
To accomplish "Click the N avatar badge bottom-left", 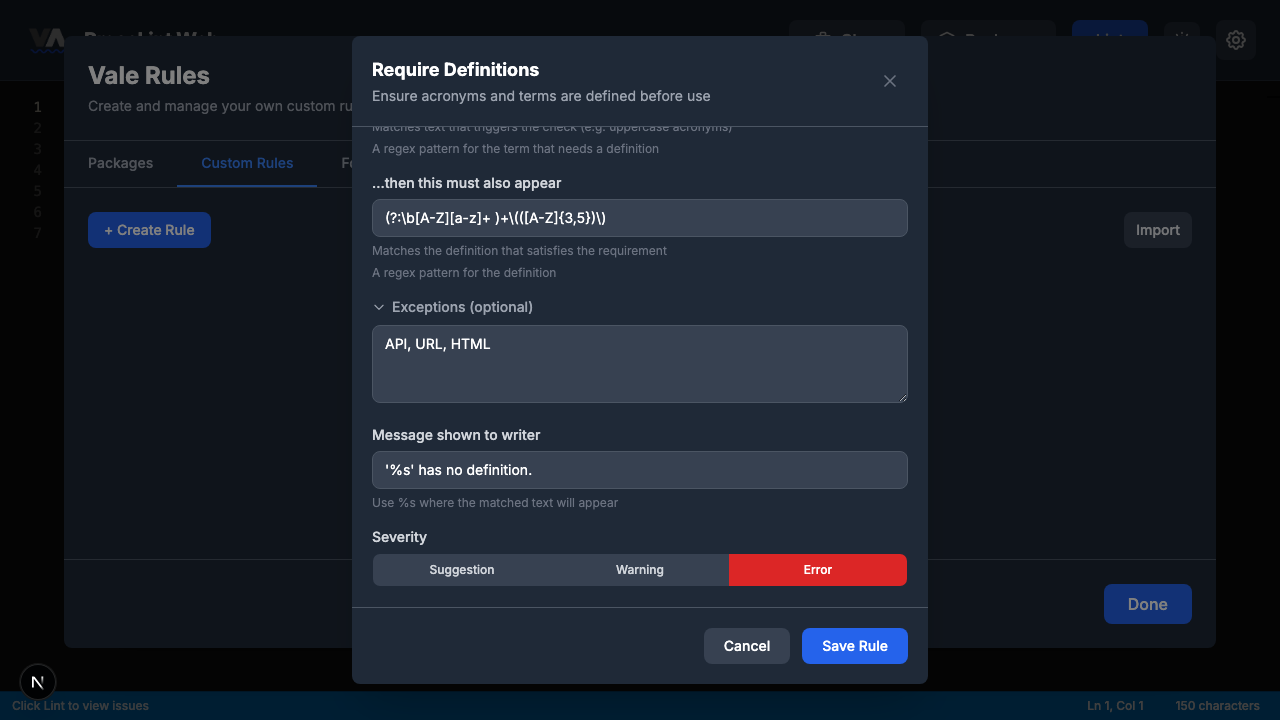I will click(37, 682).
